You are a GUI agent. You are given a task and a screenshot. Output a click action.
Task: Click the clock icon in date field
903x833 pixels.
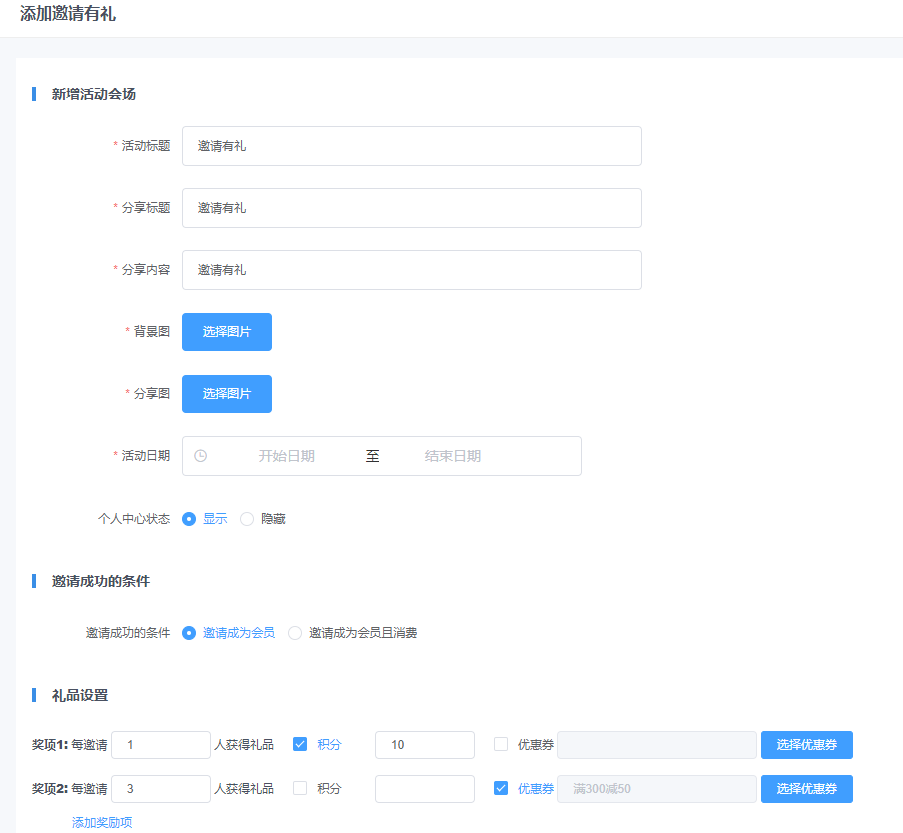200,456
